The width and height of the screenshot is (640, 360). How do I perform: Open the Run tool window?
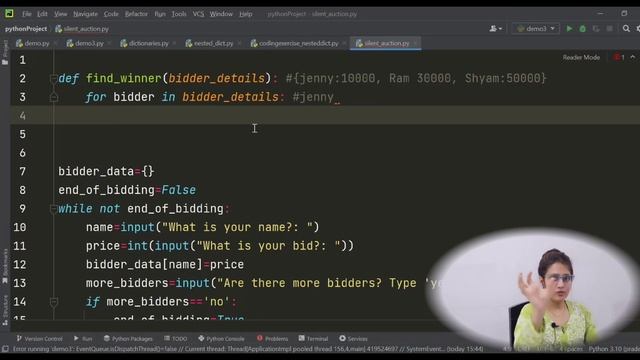tap(83, 338)
